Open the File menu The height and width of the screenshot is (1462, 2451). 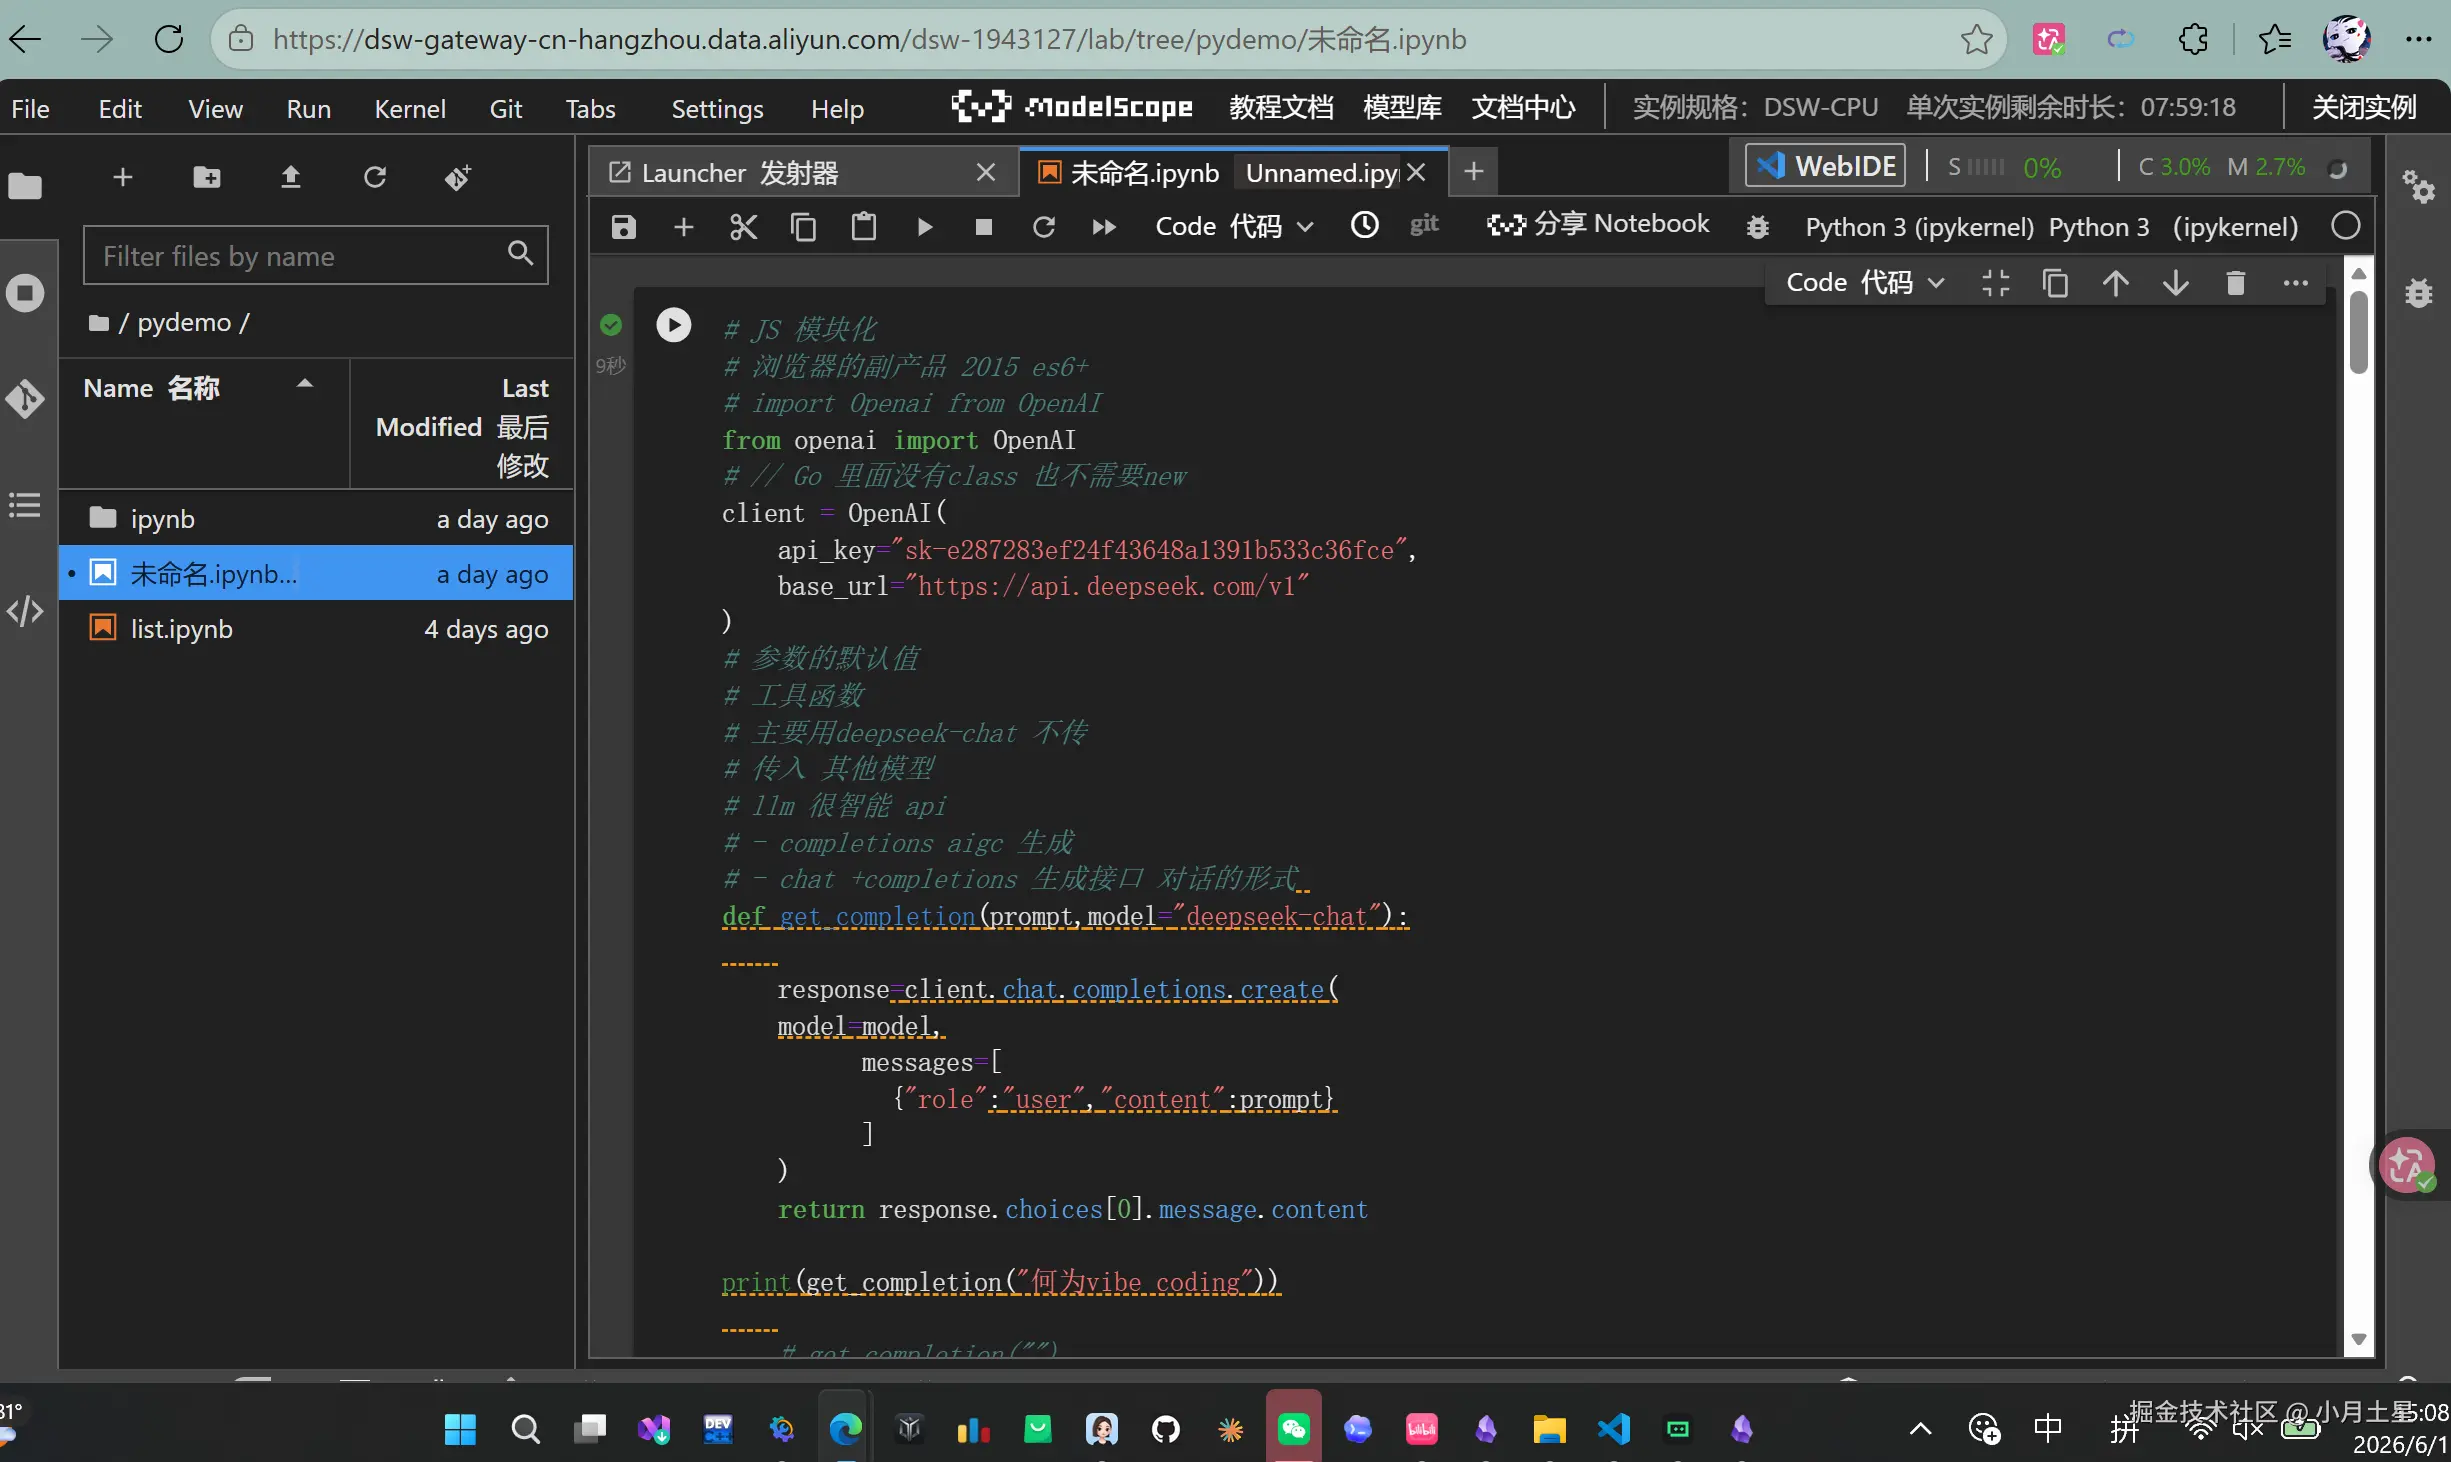31,108
